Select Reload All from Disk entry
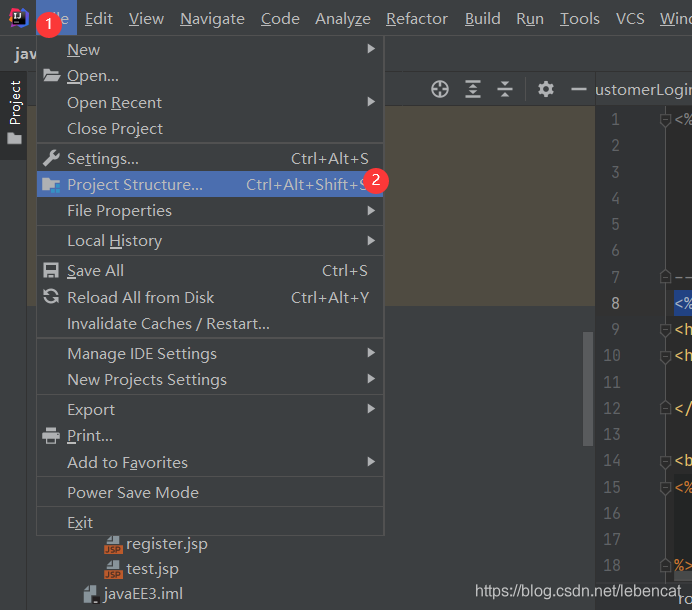 click(210, 297)
